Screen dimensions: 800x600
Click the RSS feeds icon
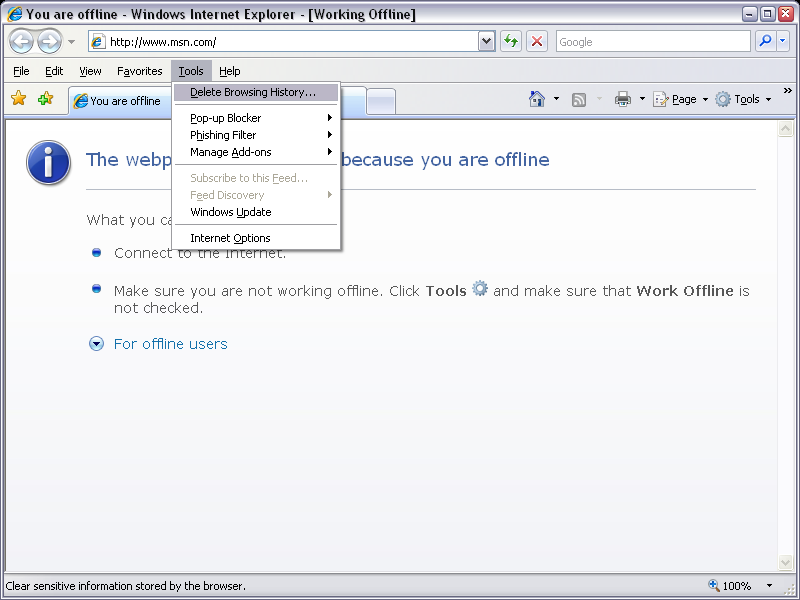coord(579,99)
